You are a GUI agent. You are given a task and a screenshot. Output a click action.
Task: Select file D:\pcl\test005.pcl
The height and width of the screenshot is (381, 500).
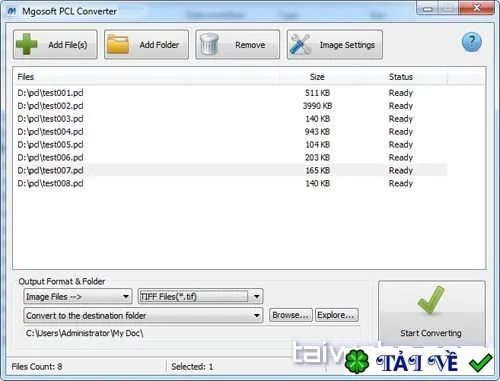50,145
